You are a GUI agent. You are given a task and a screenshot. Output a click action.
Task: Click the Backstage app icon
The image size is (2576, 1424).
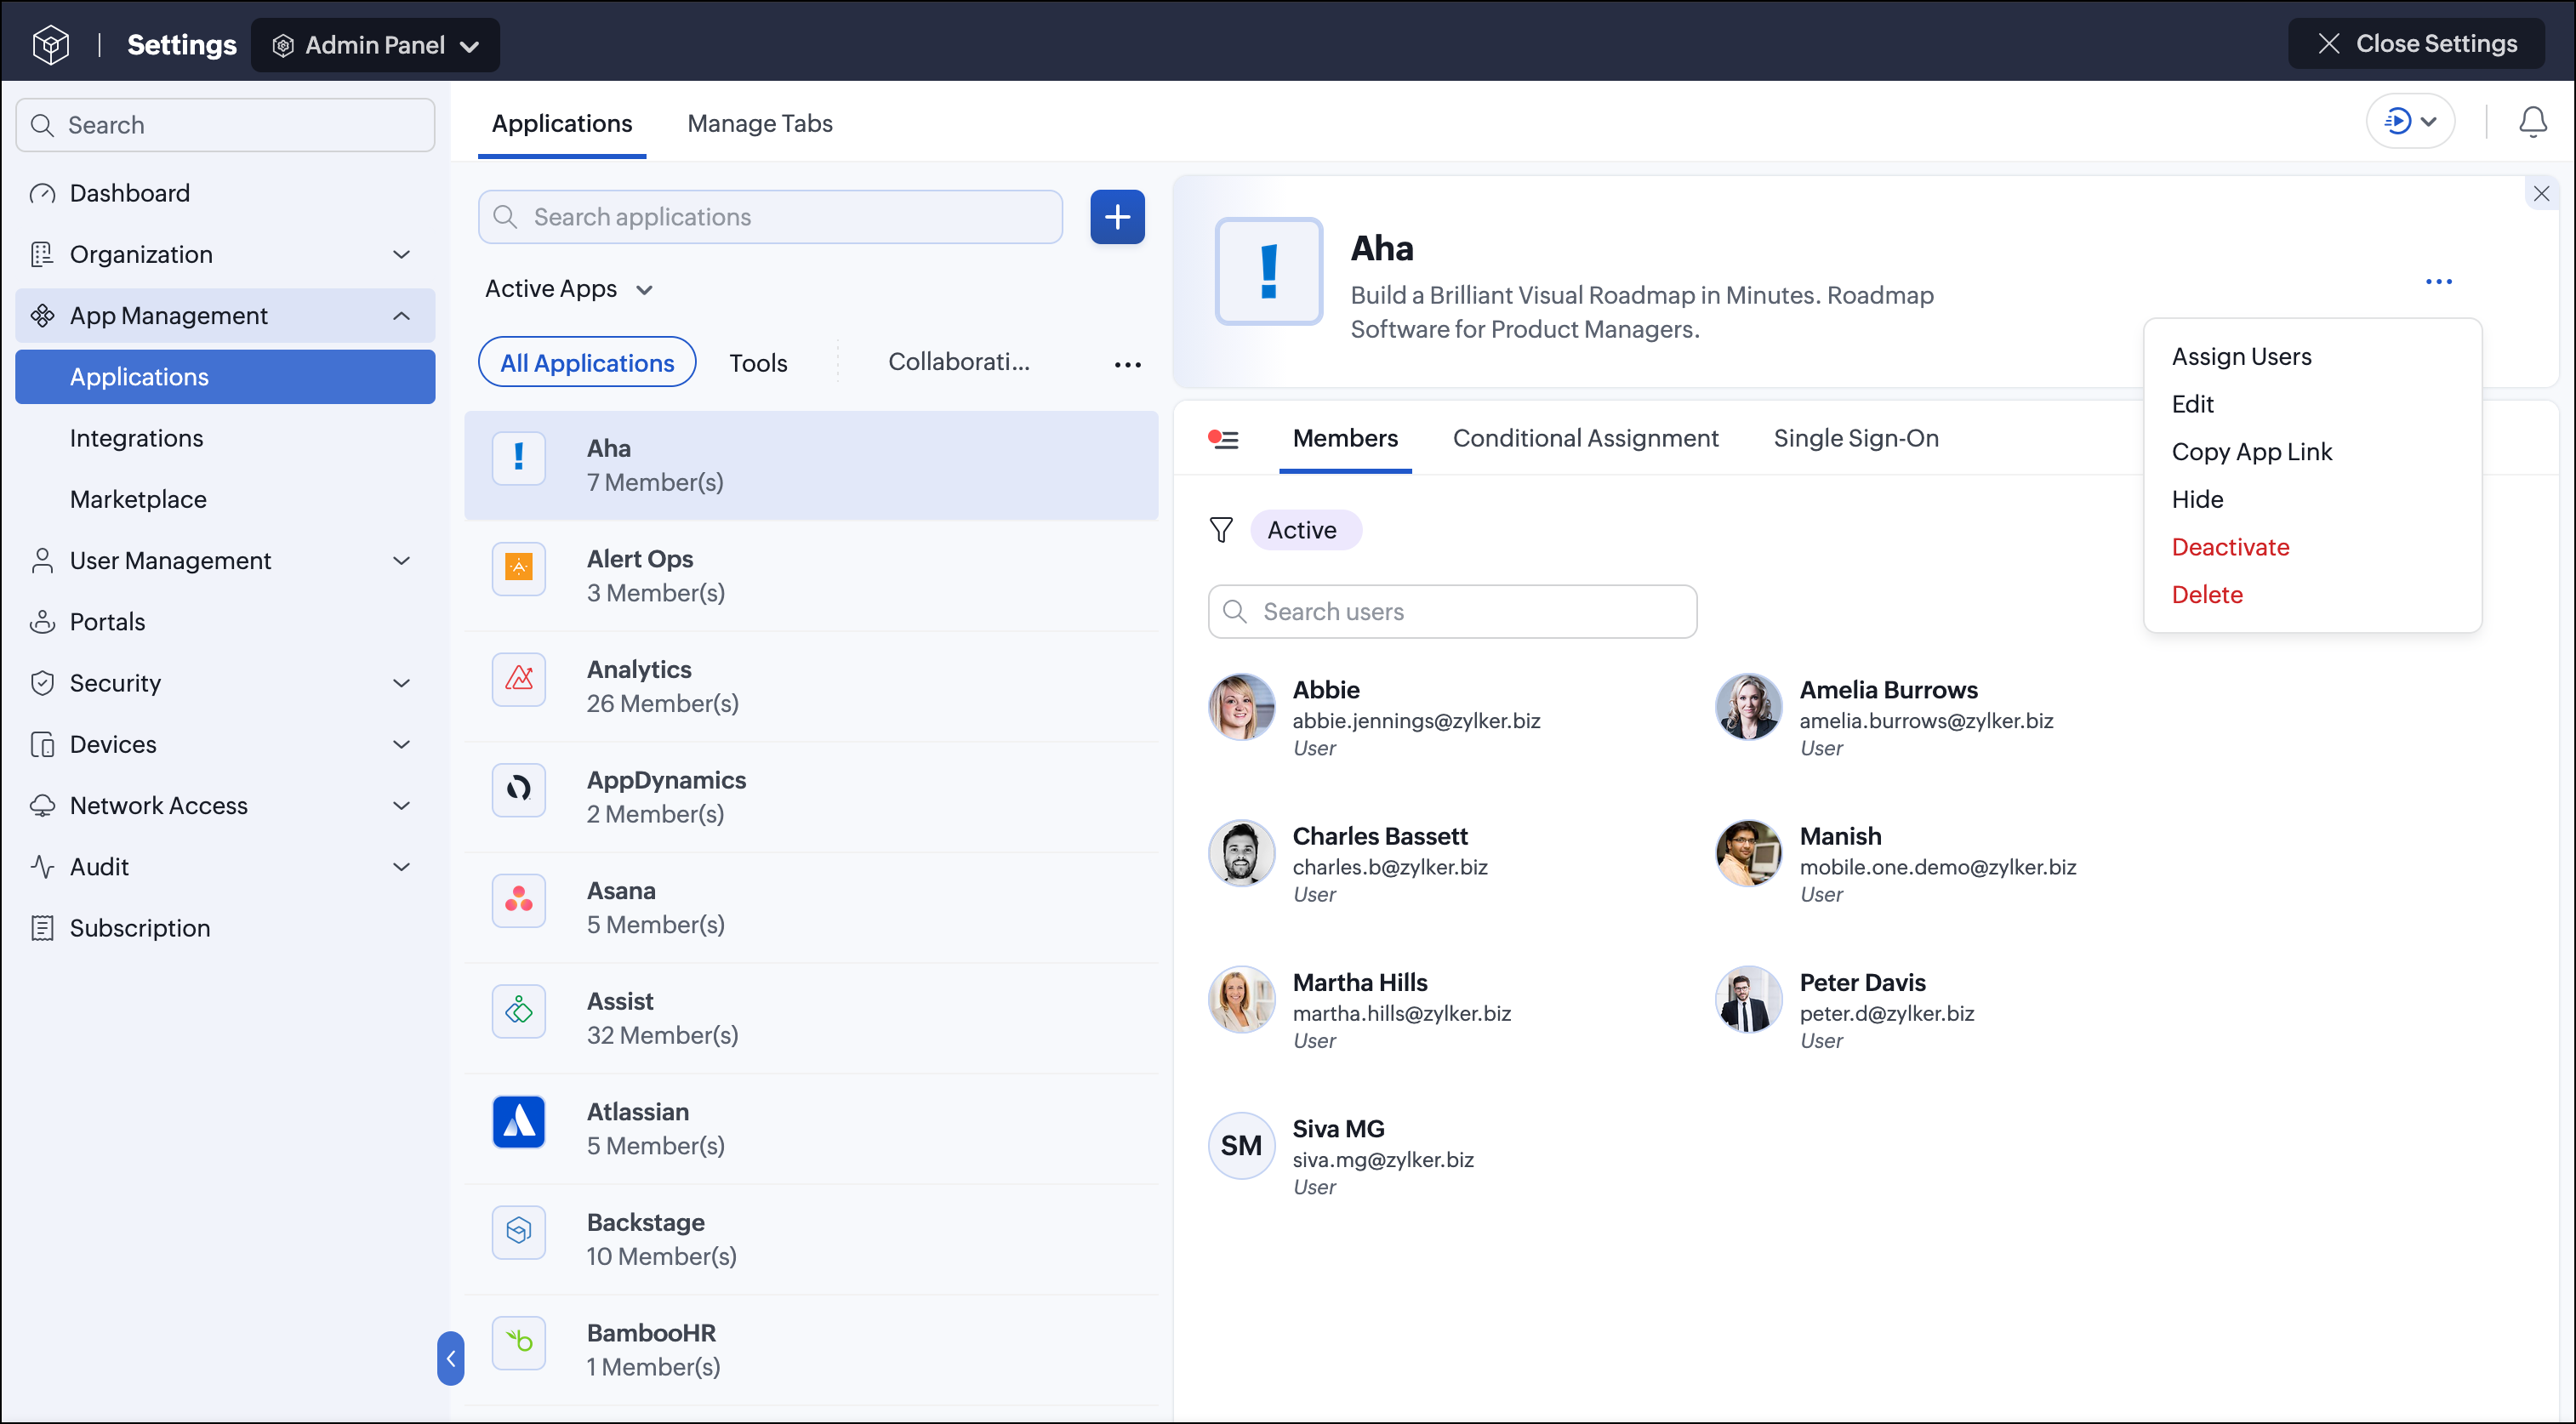click(519, 1232)
